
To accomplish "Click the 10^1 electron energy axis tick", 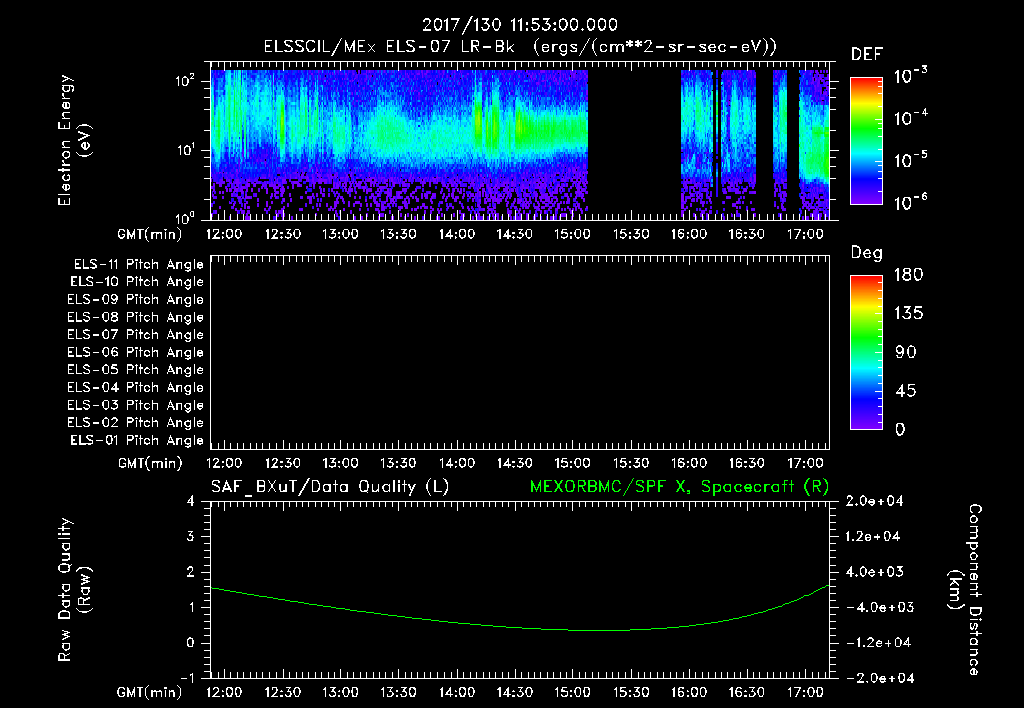I will (x=185, y=150).
